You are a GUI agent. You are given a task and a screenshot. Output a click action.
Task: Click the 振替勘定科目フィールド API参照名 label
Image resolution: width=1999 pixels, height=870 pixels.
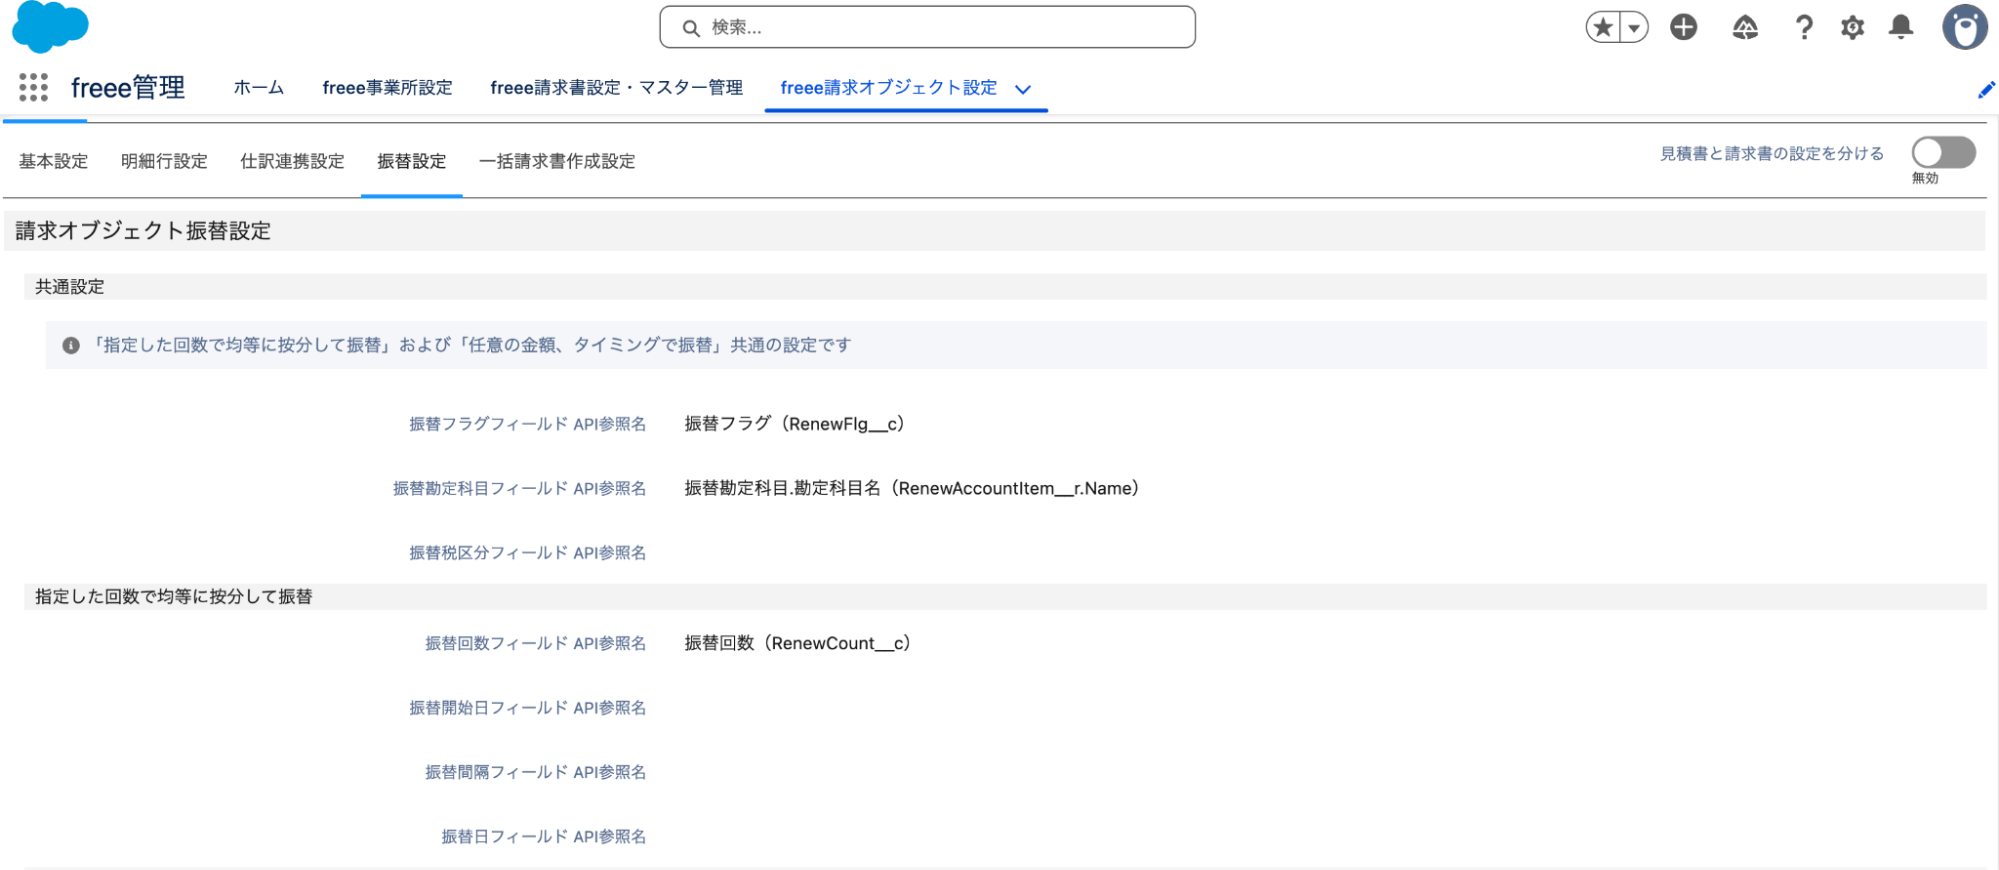click(x=519, y=489)
